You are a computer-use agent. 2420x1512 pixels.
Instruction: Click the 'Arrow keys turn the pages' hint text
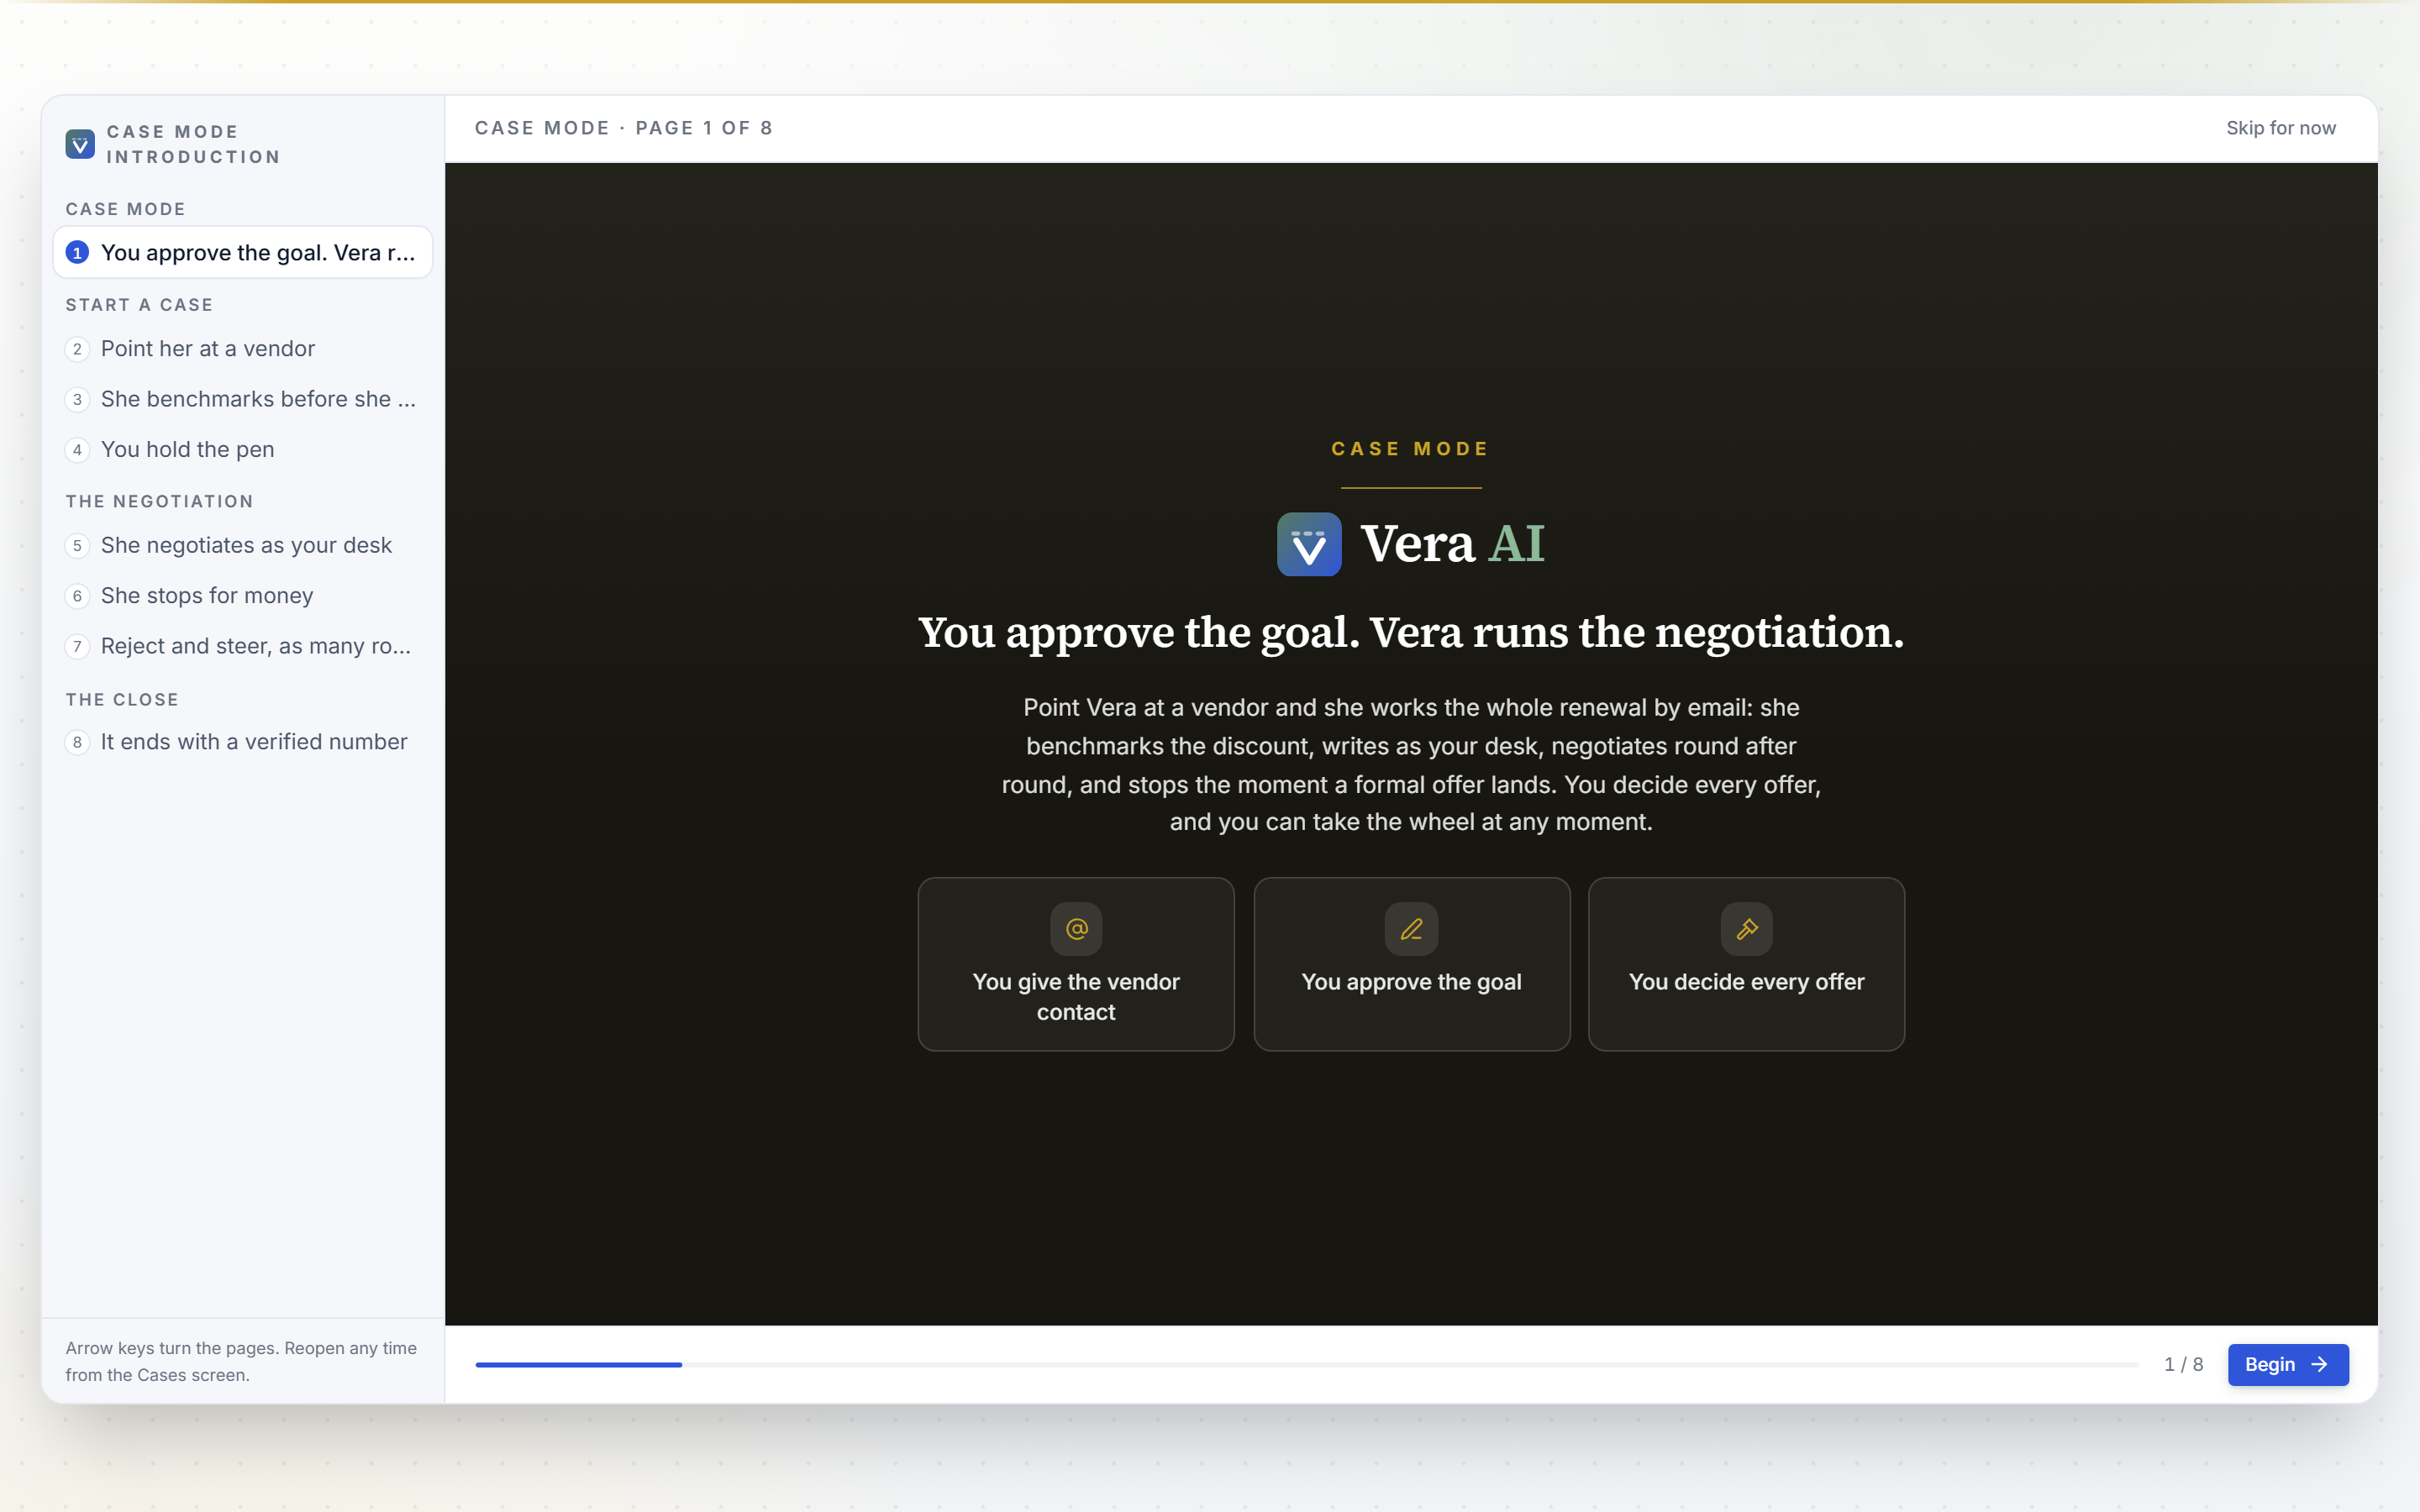point(241,1361)
